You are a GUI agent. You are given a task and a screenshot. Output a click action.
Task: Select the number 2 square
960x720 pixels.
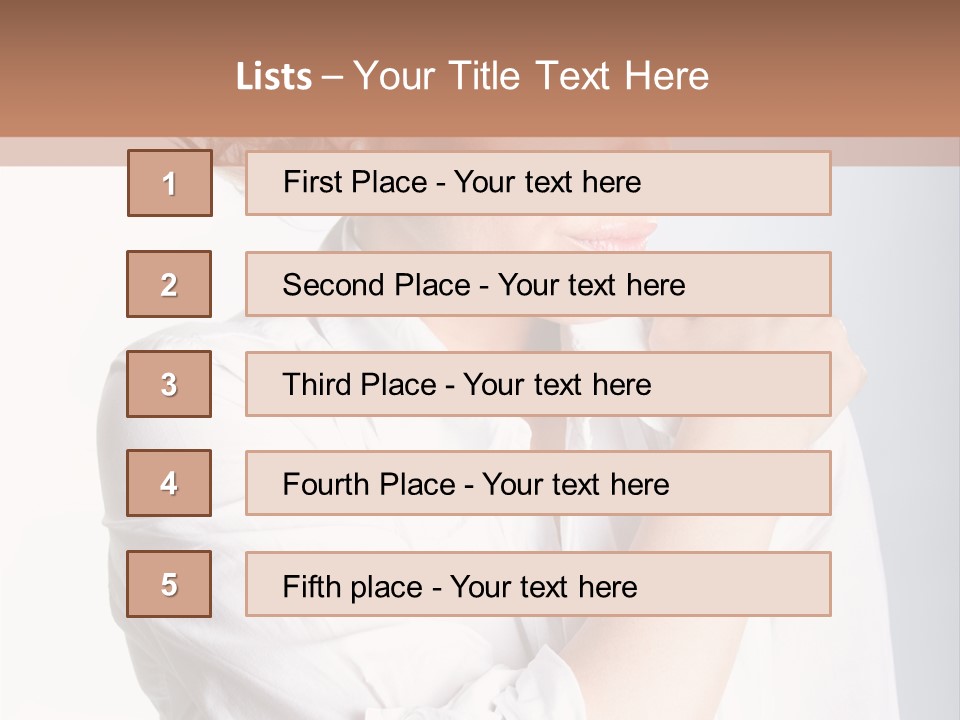pos(169,284)
